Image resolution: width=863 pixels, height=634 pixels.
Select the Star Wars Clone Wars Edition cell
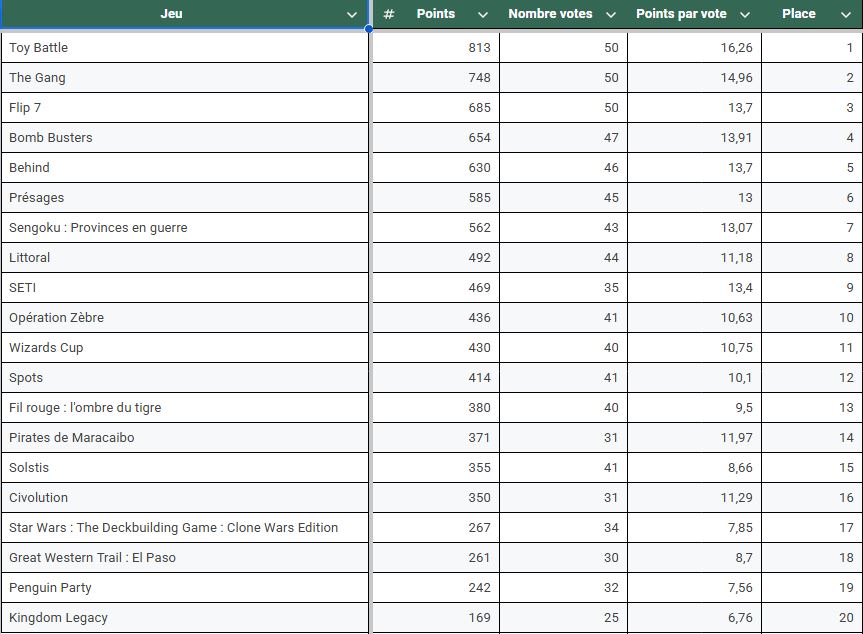point(185,527)
